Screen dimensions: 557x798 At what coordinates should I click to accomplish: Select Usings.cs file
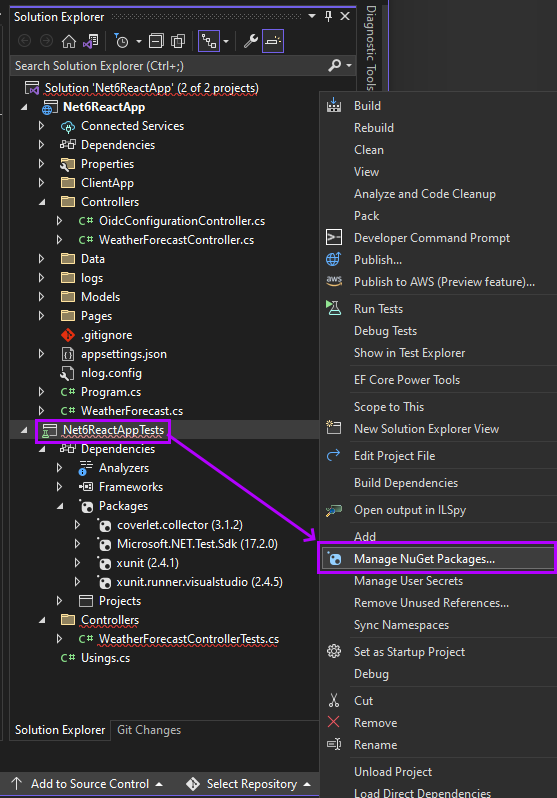tap(105, 658)
